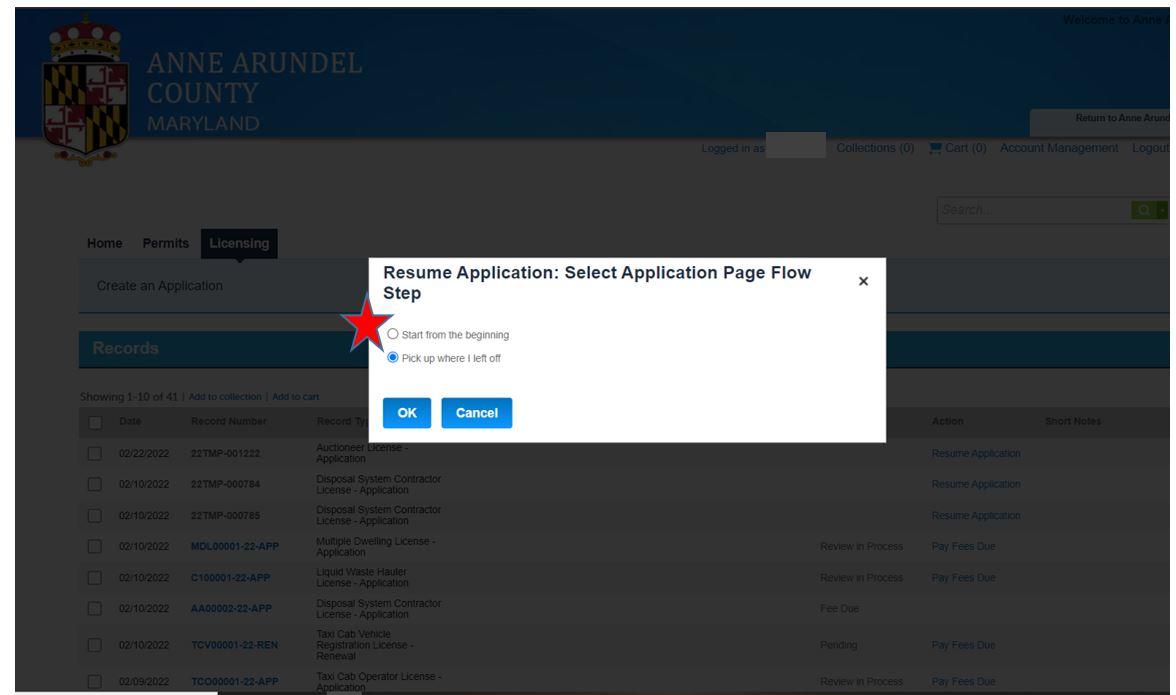Click the 'Add to collection' link
Image resolution: width=1176 pixels, height=695 pixels.
click(225, 397)
